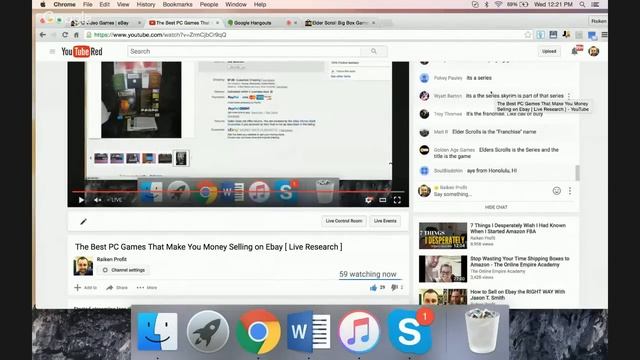Open How to Sell on Ebay the RIGHT WAY video
Screen dimensions: 640x360
coord(518,295)
